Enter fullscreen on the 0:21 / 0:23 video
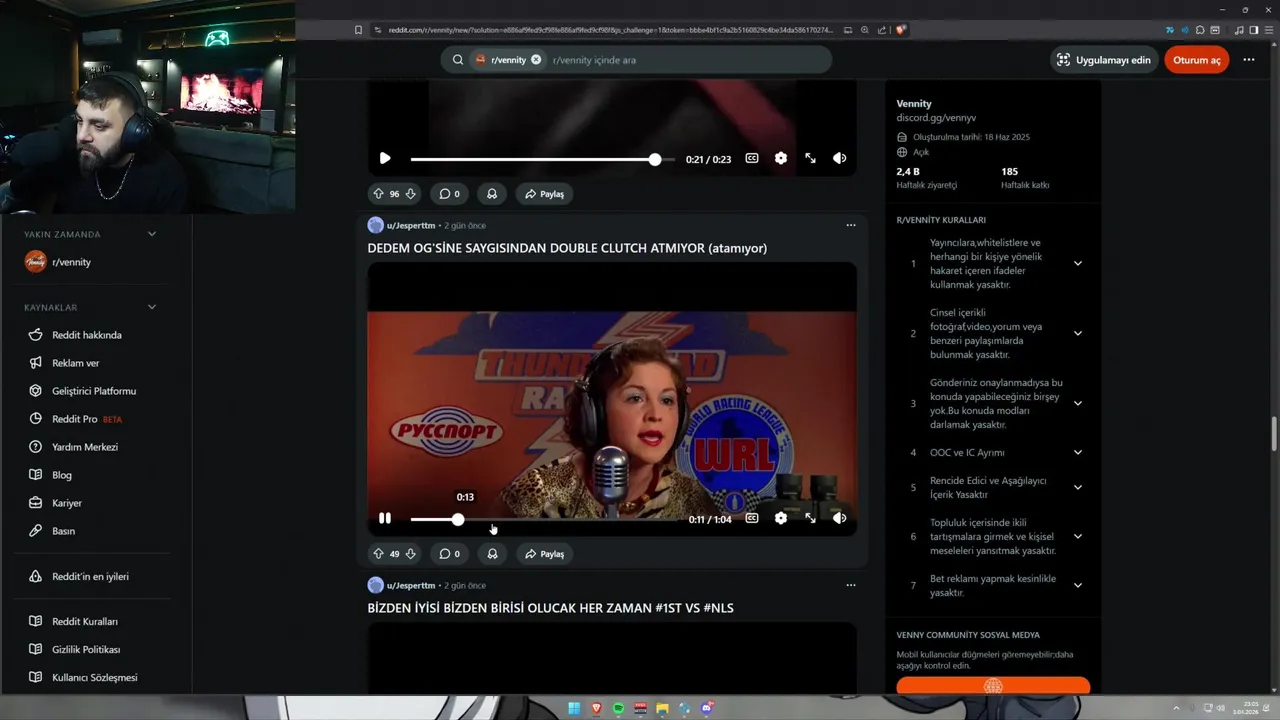This screenshot has height=720, width=1280. (x=810, y=158)
